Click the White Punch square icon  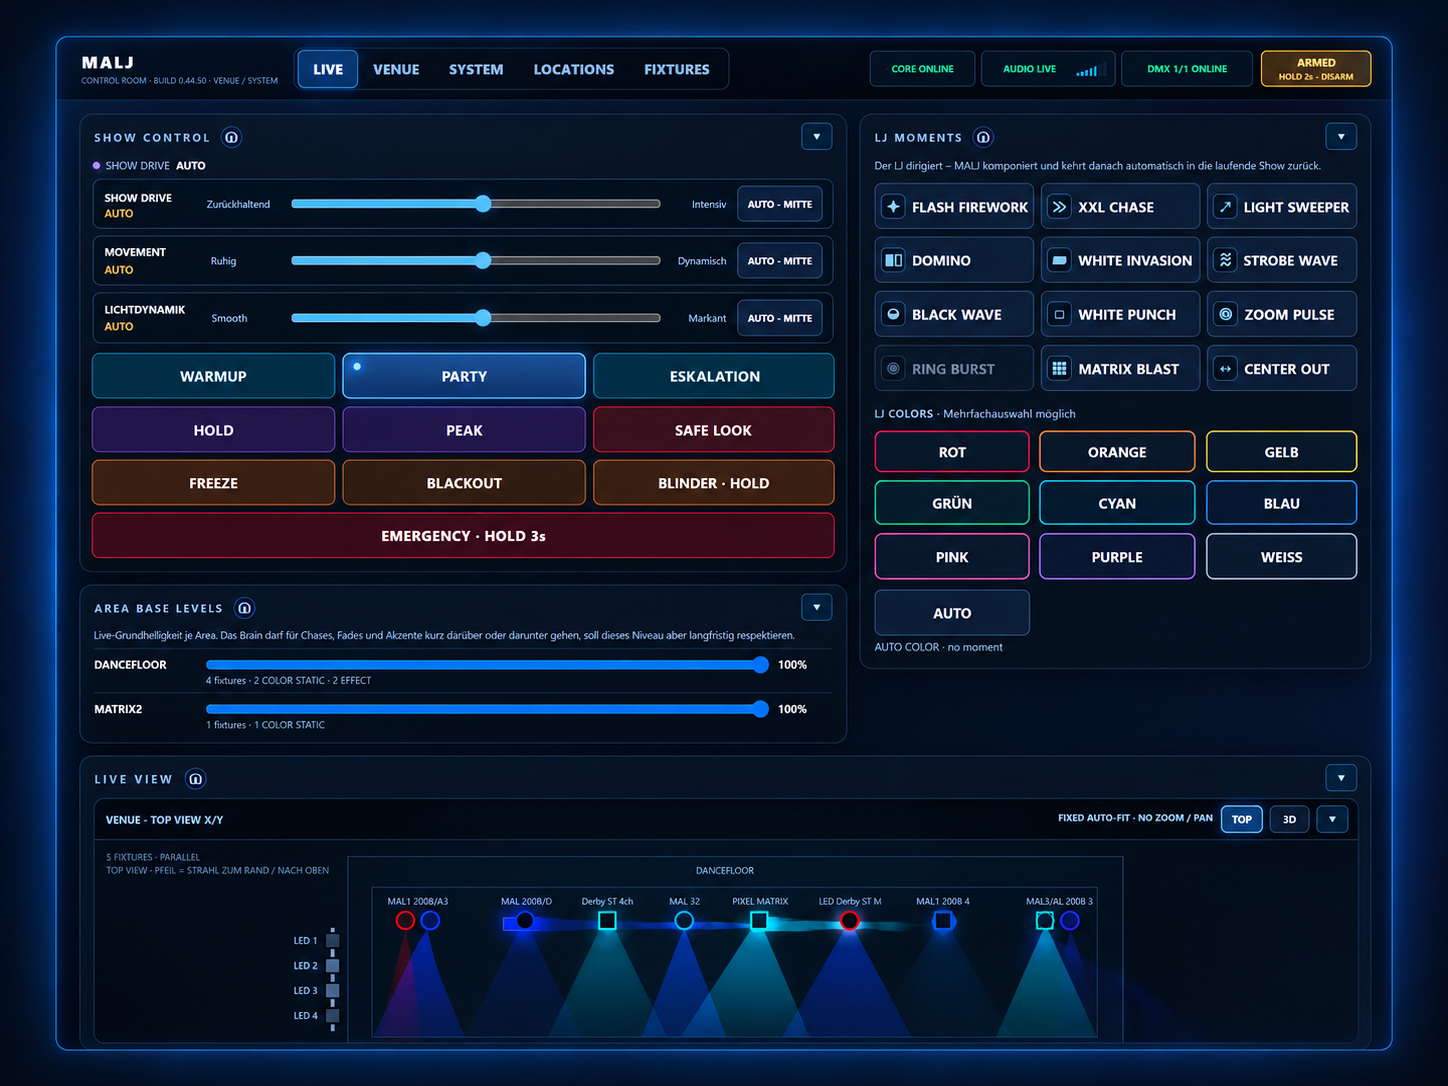[1059, 315]
